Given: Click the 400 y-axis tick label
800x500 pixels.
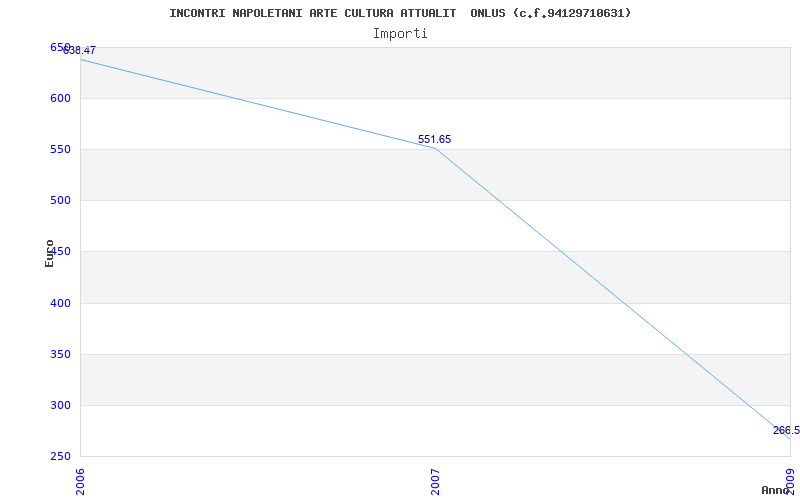Looking at the screenshot, I should pyautogui.click(x=60, y=303).
